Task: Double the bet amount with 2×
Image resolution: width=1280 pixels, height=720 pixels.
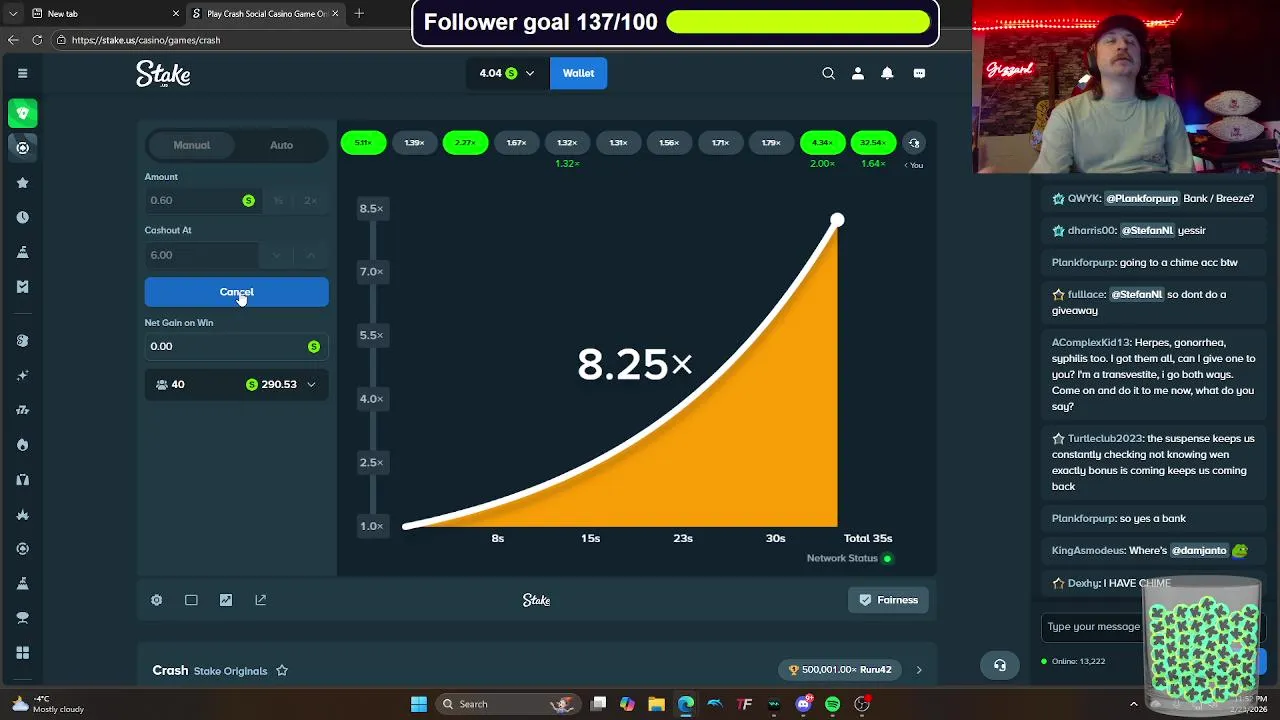Action: click(x=310, y=200)
